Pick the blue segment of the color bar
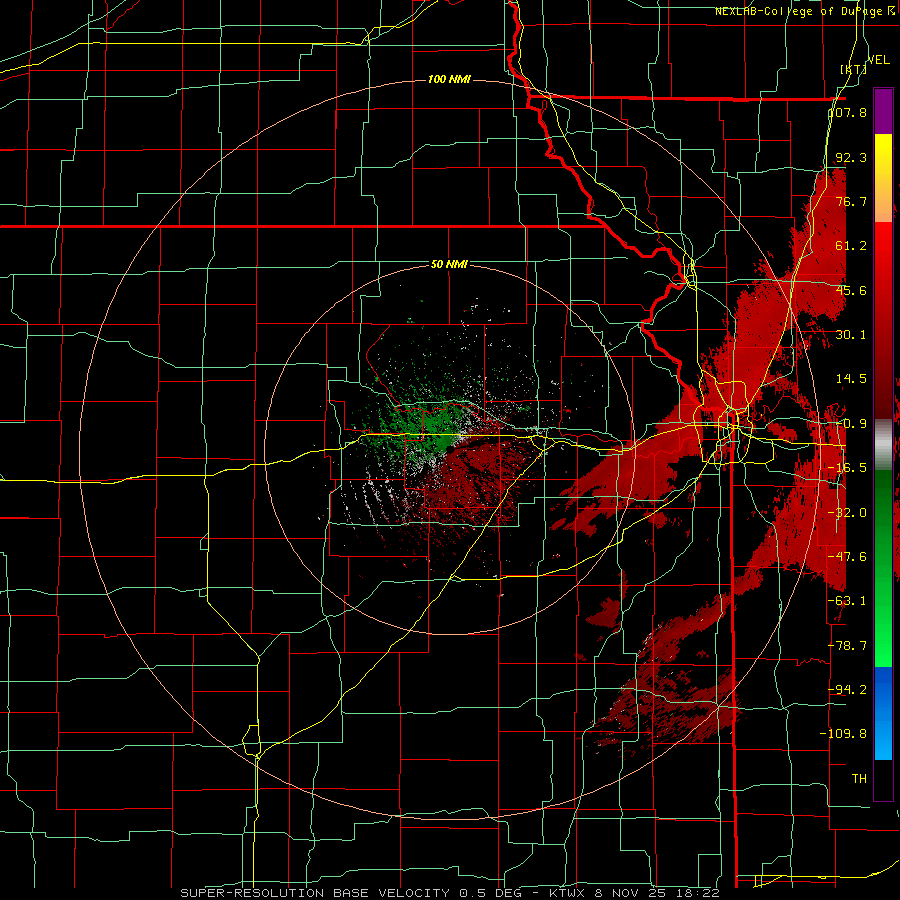This screenshot has width=900, height=900. tap(883, 713)
